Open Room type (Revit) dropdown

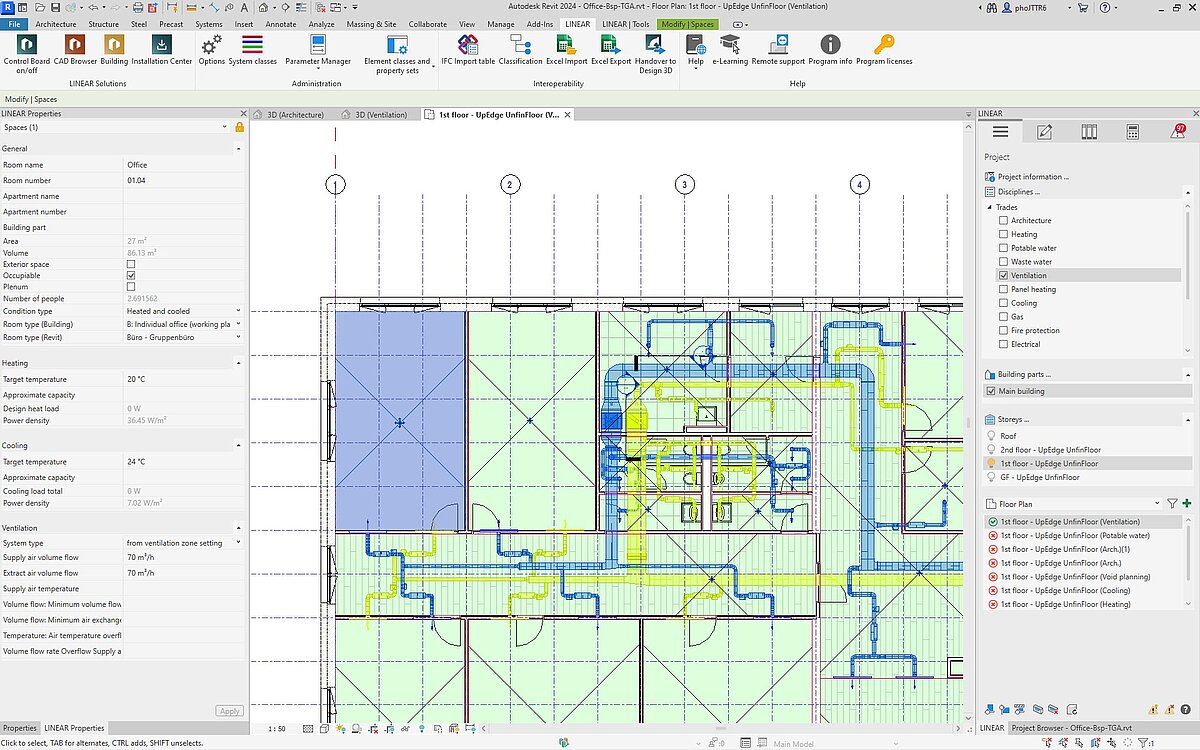pyautogui.click(x=238, y=338)
